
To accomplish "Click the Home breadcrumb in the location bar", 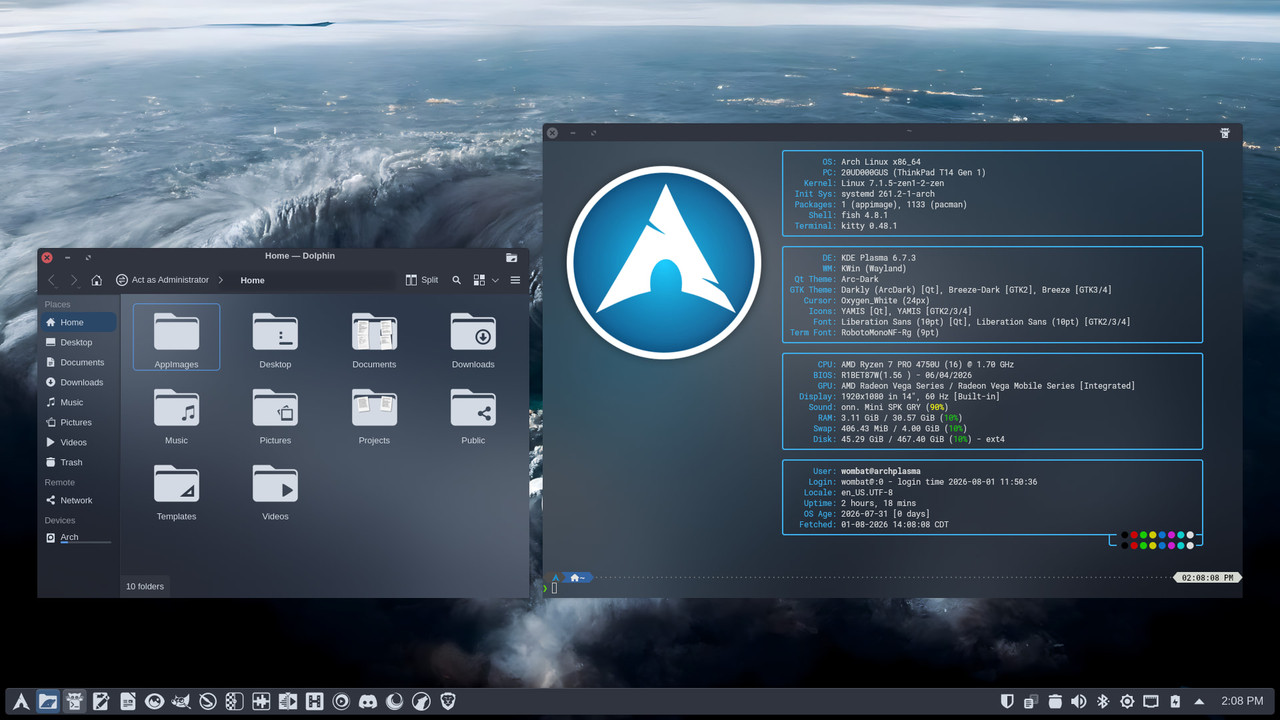I will point(252,280).
